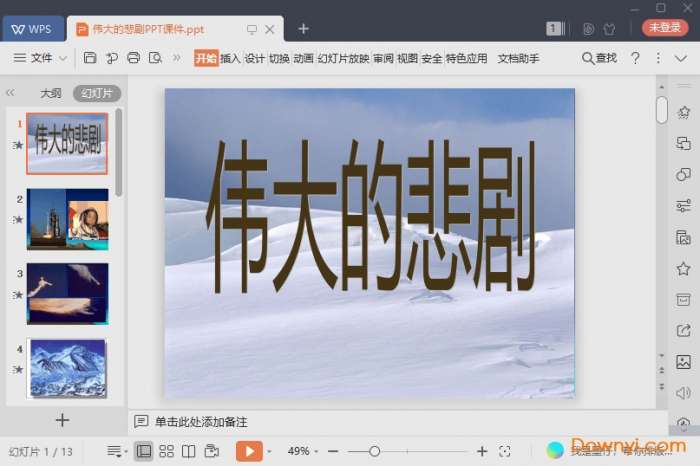
Task: Switch to the 切换 ribbon tab
Action: point(279,58)
